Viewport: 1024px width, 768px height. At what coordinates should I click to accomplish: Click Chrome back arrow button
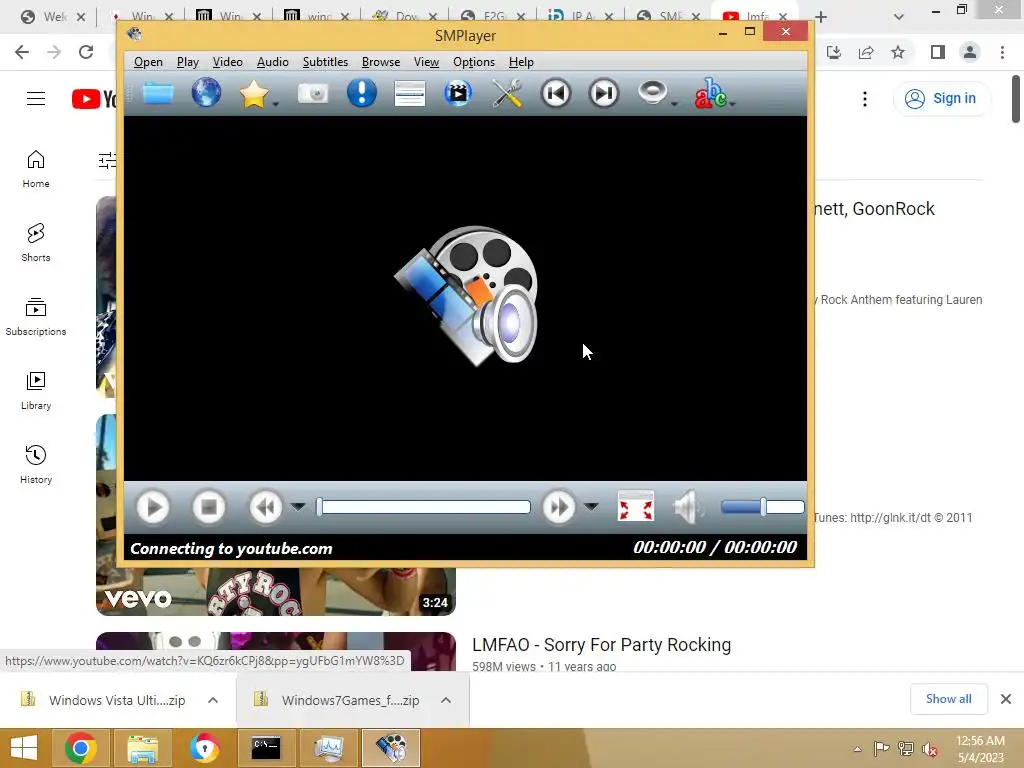tap(22, 52)
